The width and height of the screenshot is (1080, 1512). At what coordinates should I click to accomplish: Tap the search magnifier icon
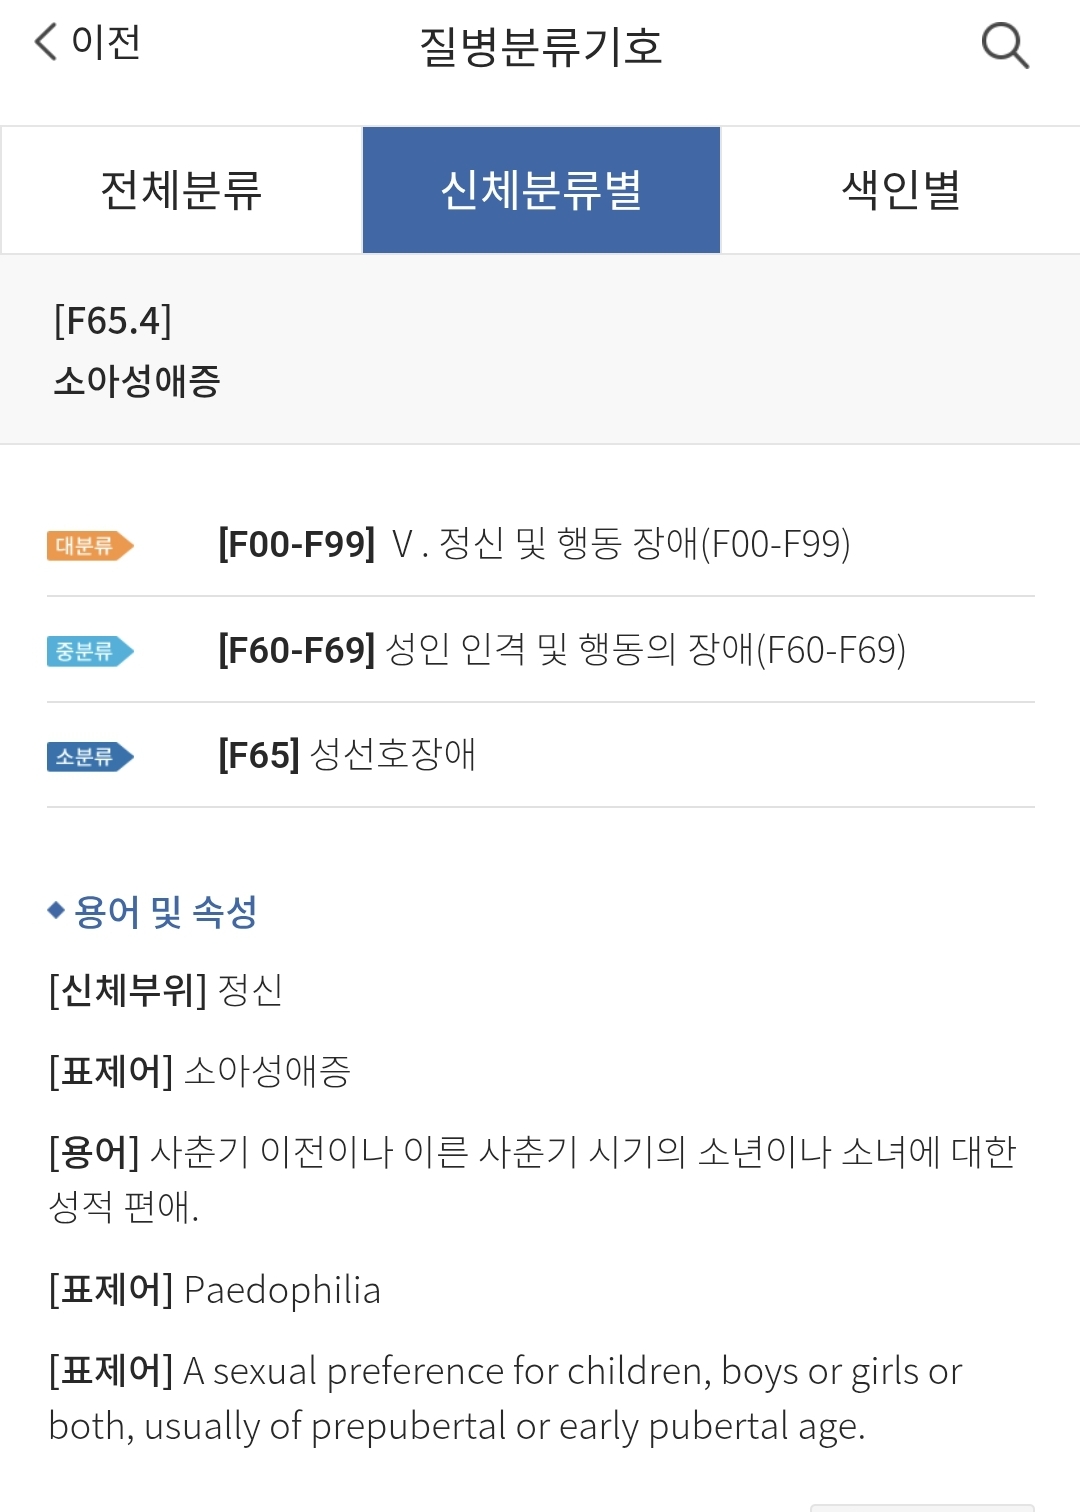[x=1005, y=45]
